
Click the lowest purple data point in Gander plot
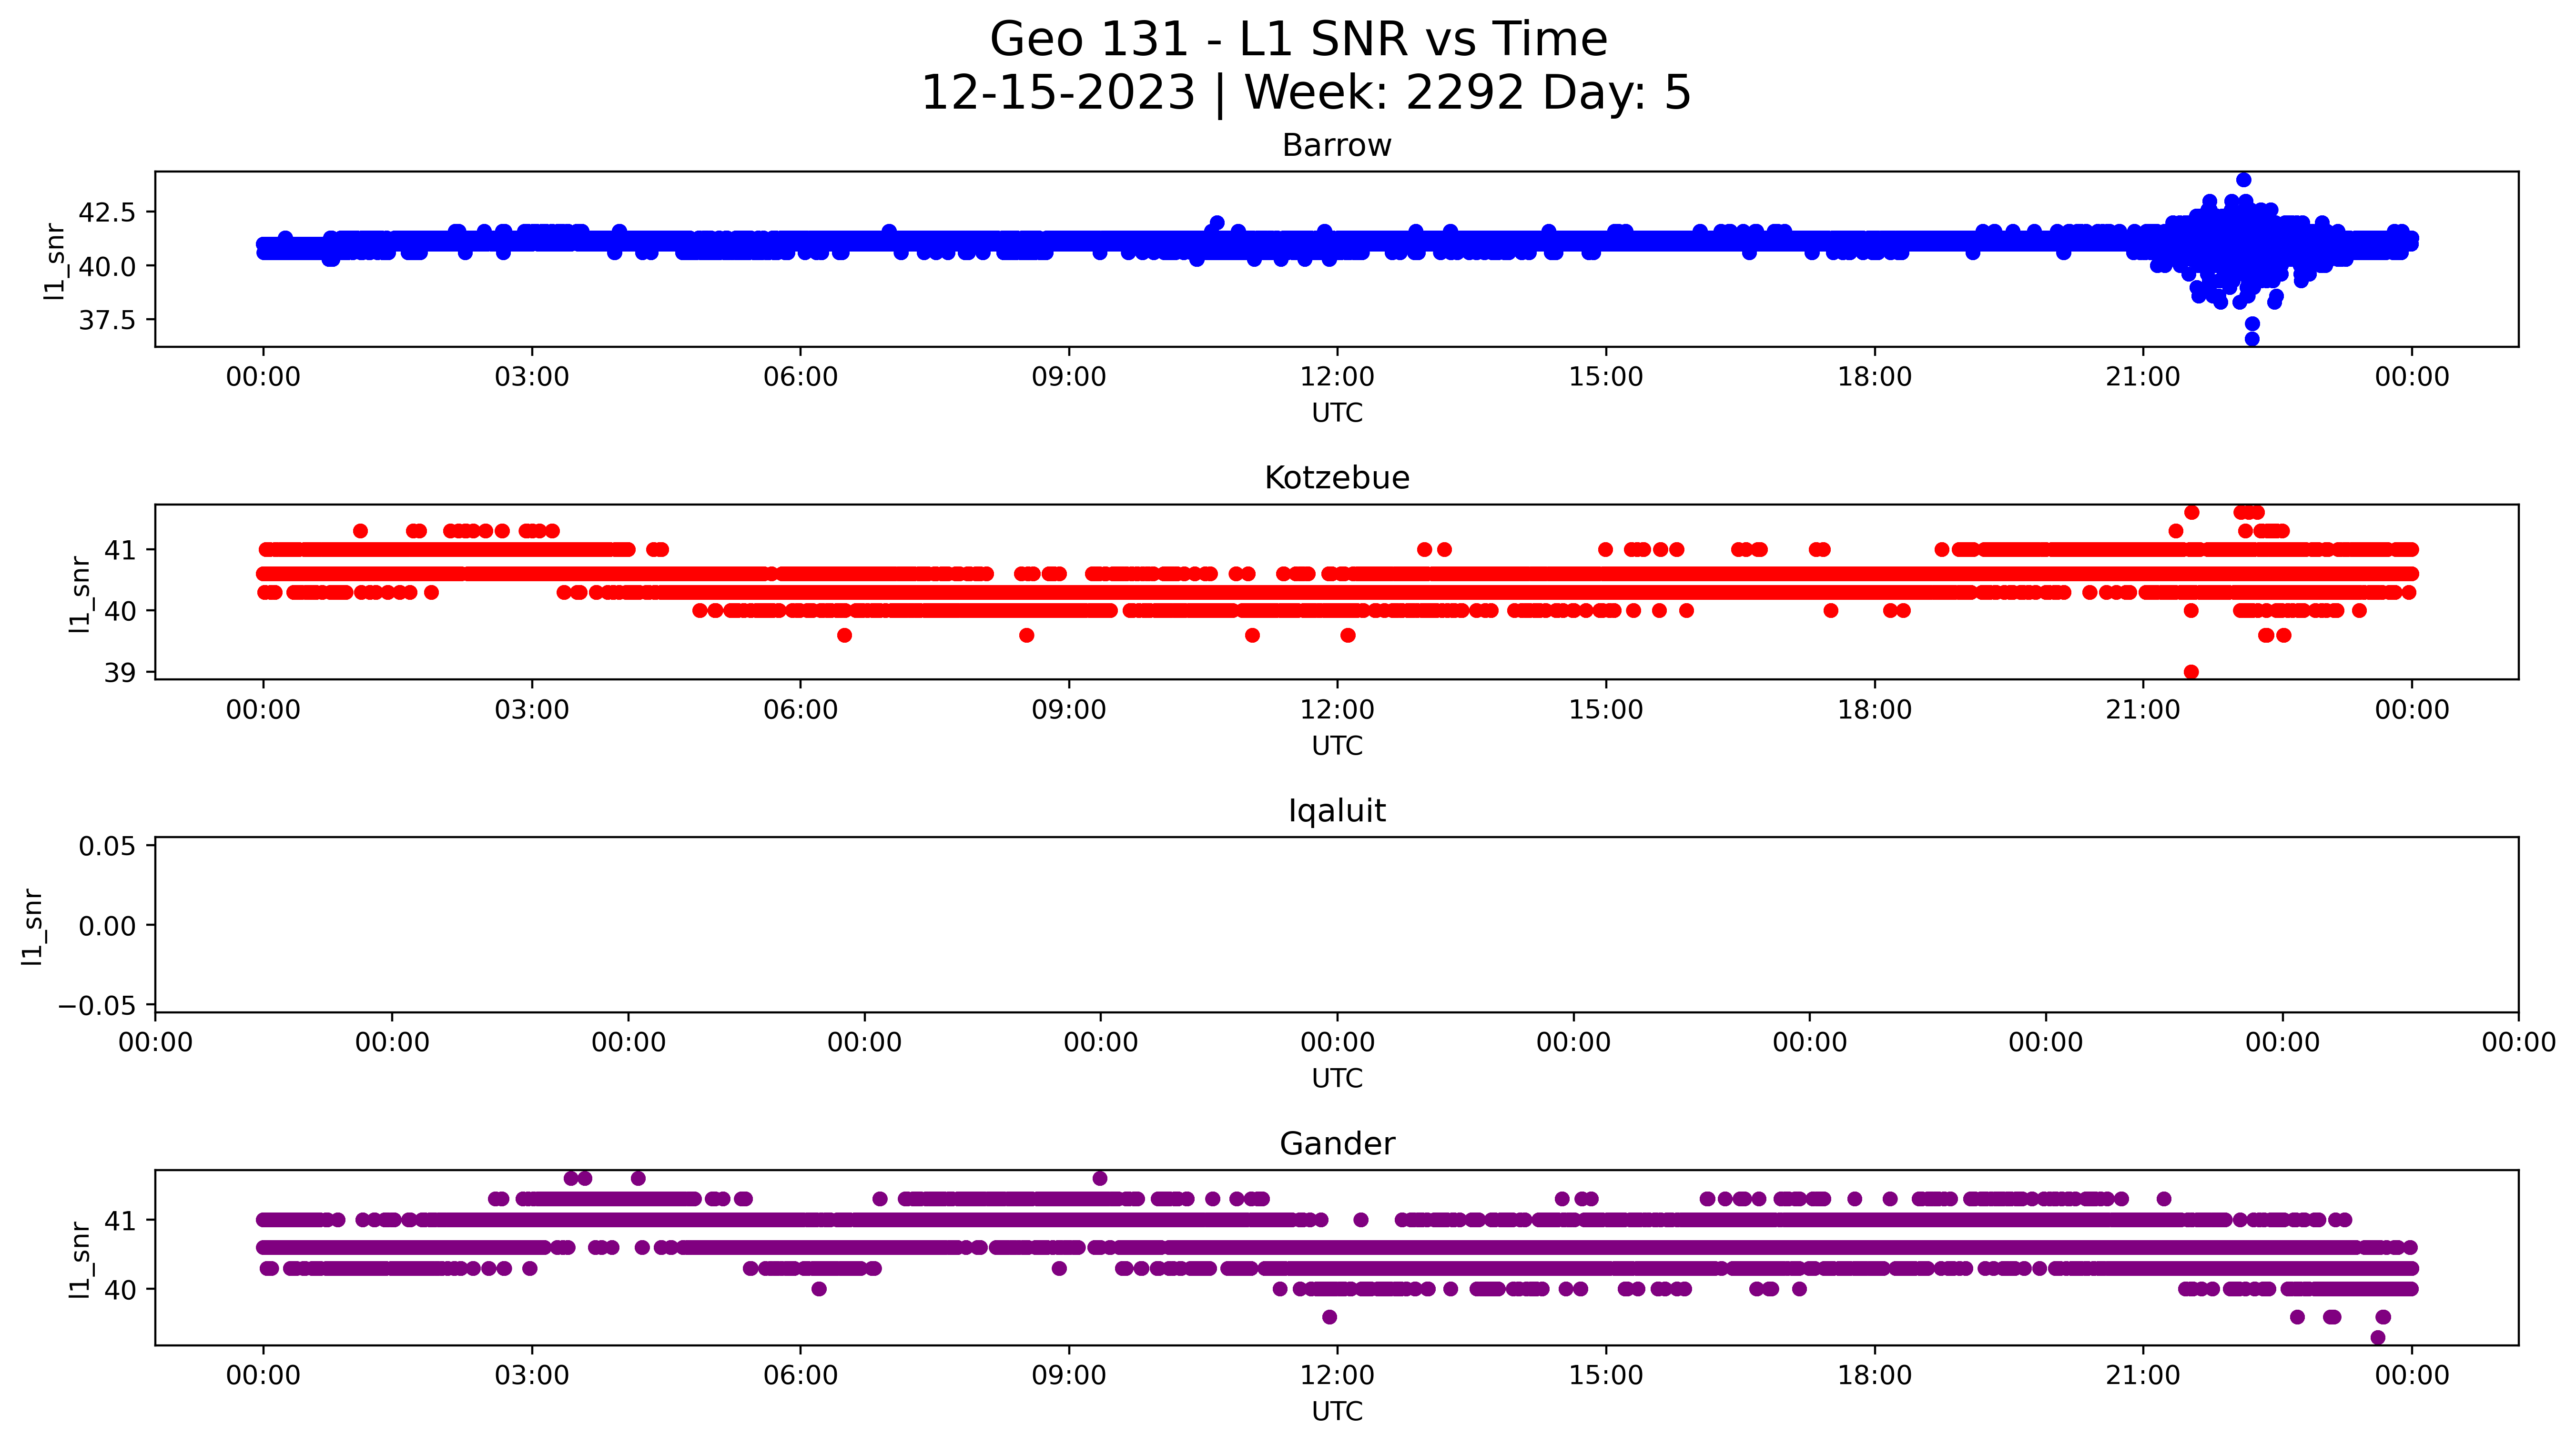2378,1338
